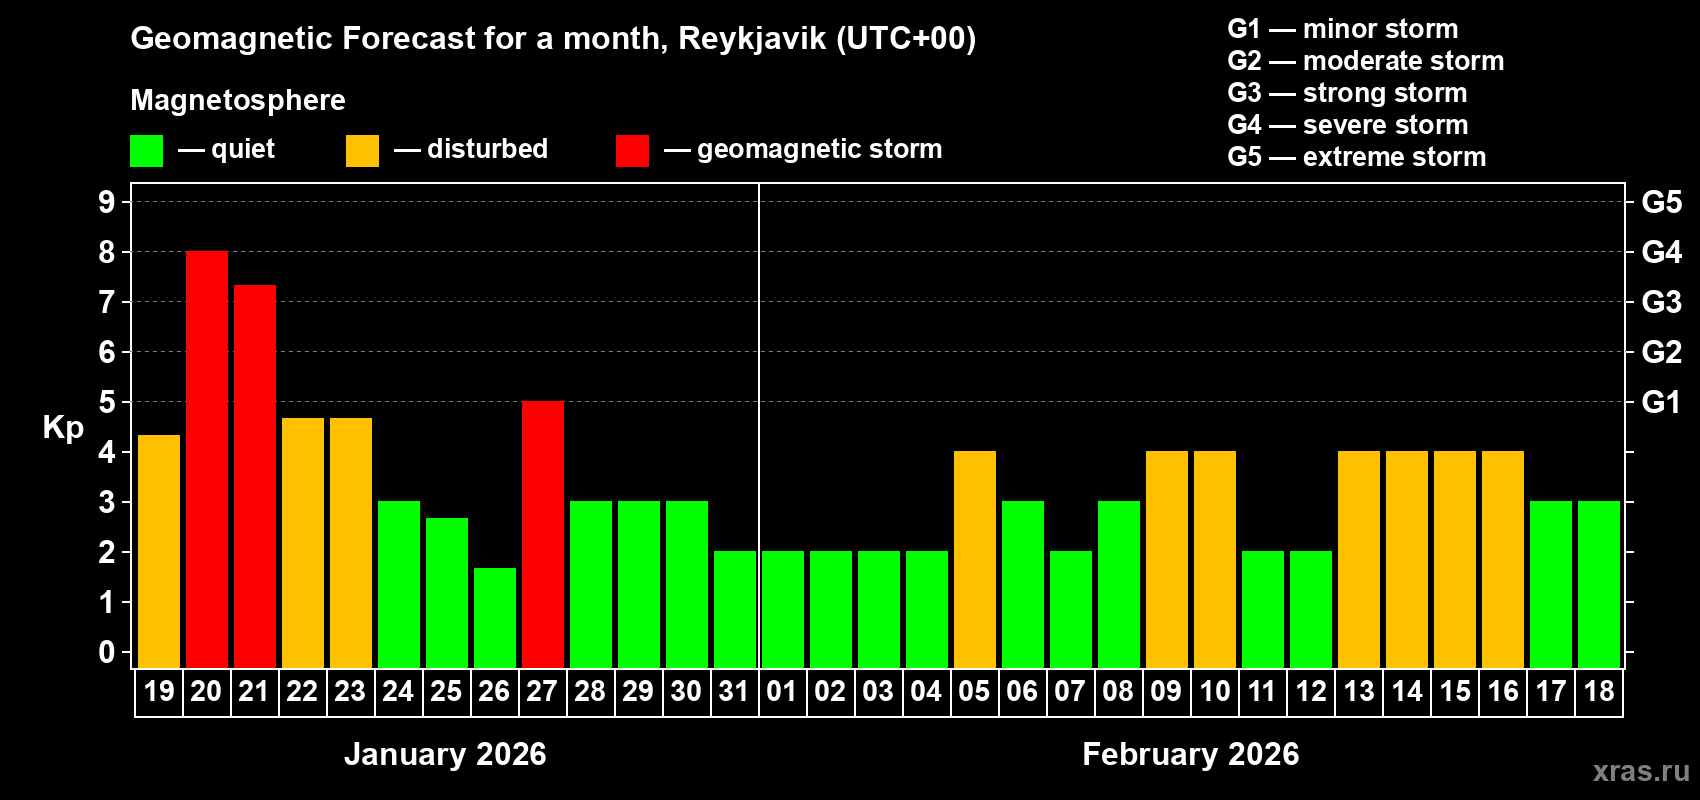Screen dimensions: 1700x800
Task: Click the date label '01' on the axis
Action: (x=782, y=691)
